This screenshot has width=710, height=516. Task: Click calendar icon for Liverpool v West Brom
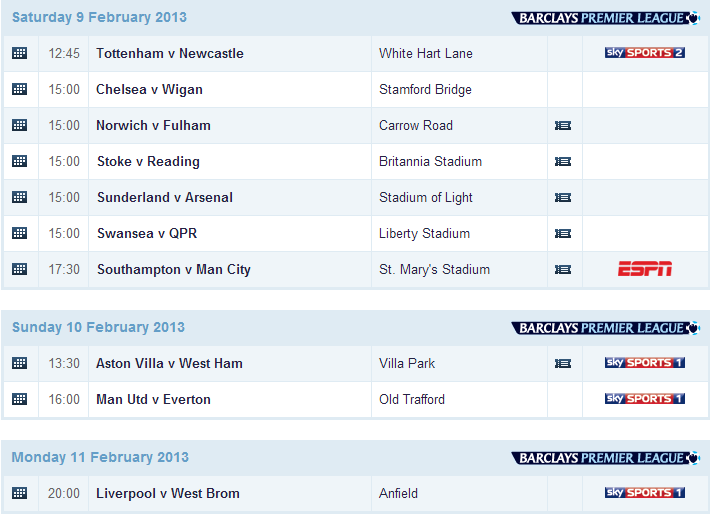coord(19,493)
